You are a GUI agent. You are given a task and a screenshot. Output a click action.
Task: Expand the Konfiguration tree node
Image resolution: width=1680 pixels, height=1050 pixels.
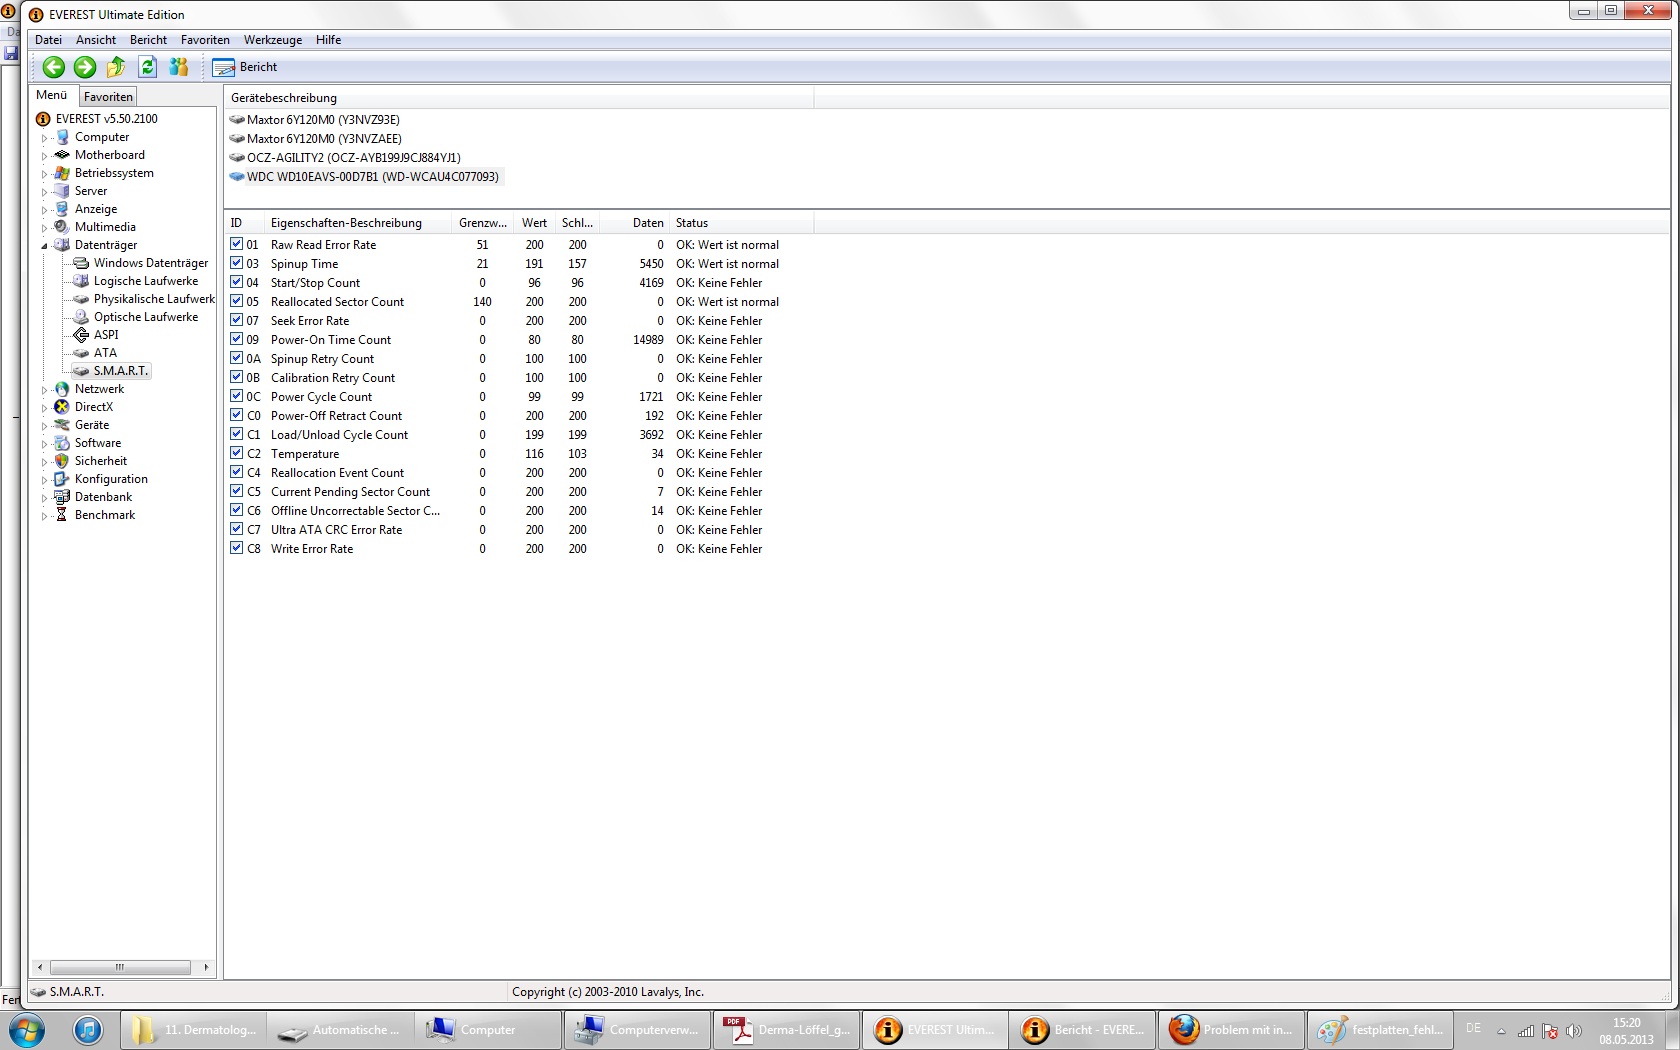44,480
